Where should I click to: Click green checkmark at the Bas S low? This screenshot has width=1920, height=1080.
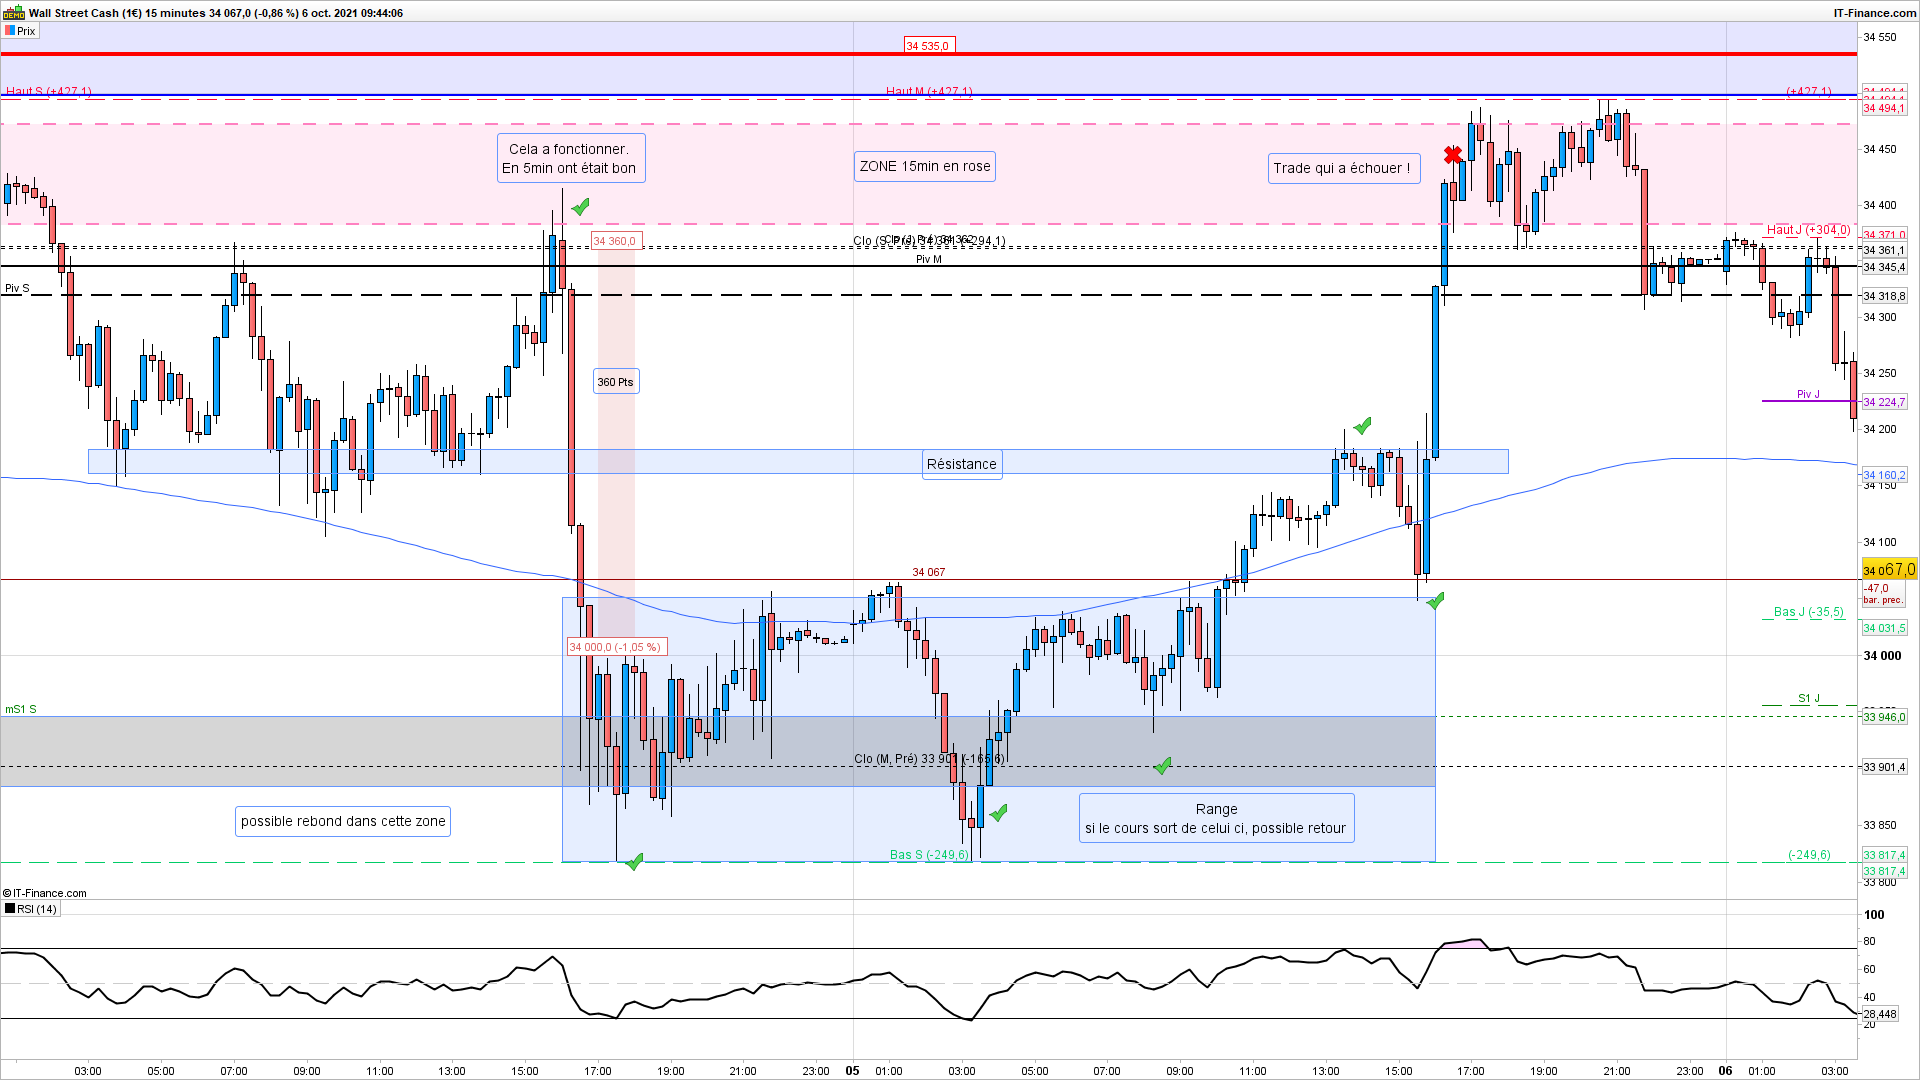pyautogui.click(x=634, y=861)
